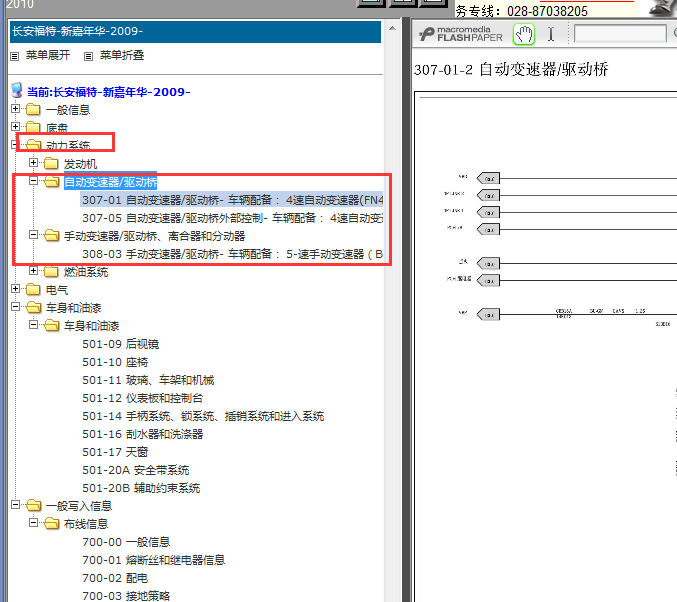This screenshot has height=602, width=677.
Task: Click the 307-01-2 自动变速器/驱动桥 document title
Action: tap(511, 70)
